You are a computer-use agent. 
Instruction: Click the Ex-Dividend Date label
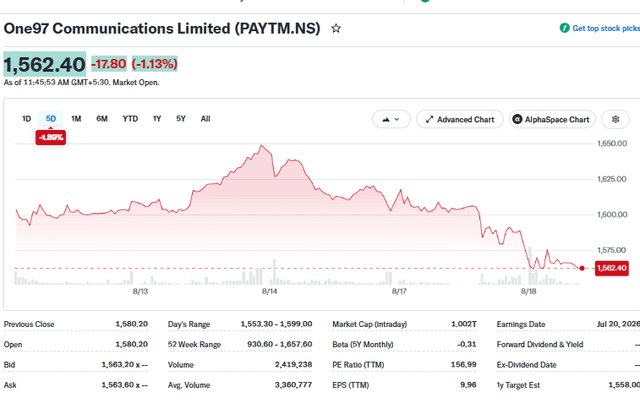(527, 365)
